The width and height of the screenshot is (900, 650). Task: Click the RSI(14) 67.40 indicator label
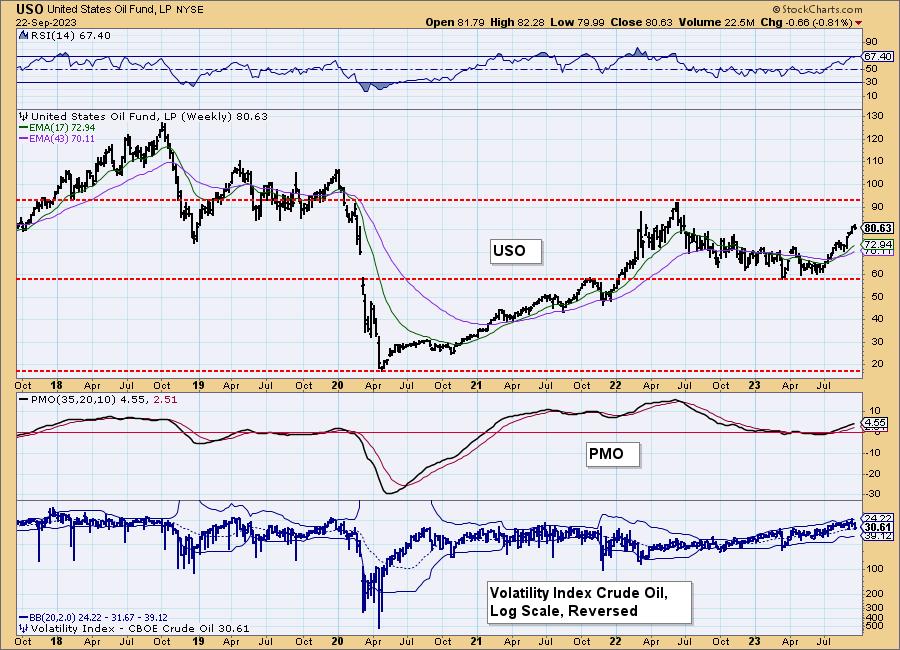[x=71, y=36]
